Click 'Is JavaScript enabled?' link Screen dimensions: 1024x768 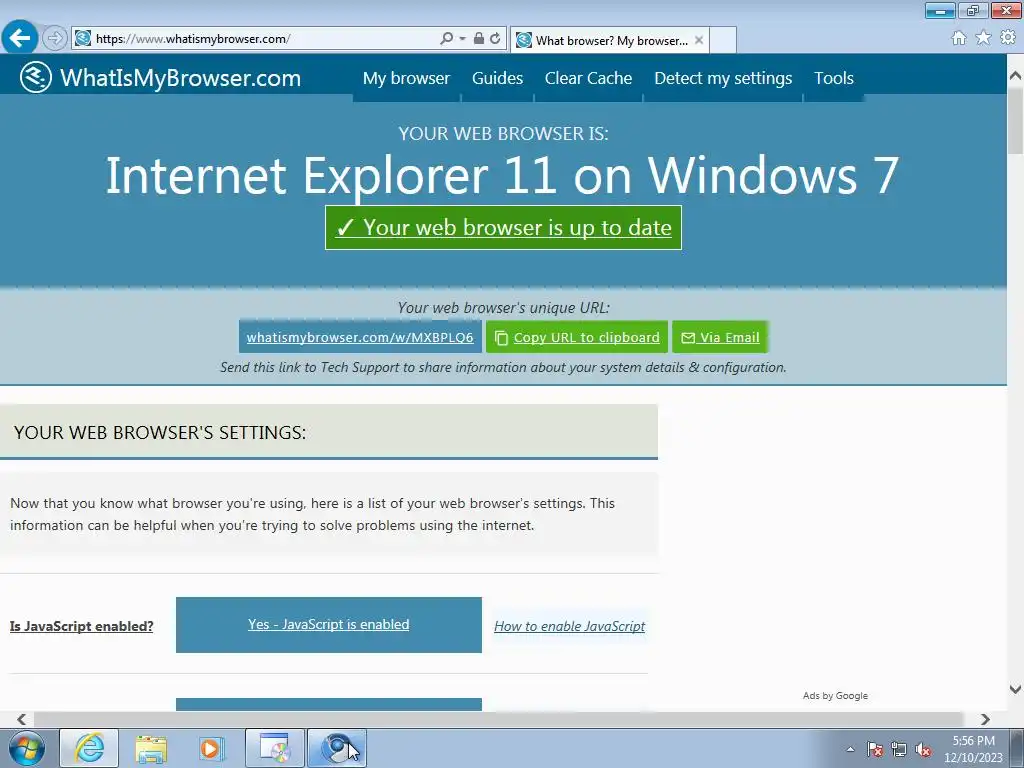click(82, 626)
